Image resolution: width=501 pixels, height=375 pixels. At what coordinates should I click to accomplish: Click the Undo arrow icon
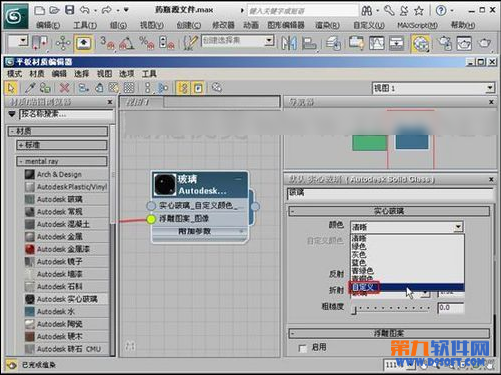(x=85, y=10)
